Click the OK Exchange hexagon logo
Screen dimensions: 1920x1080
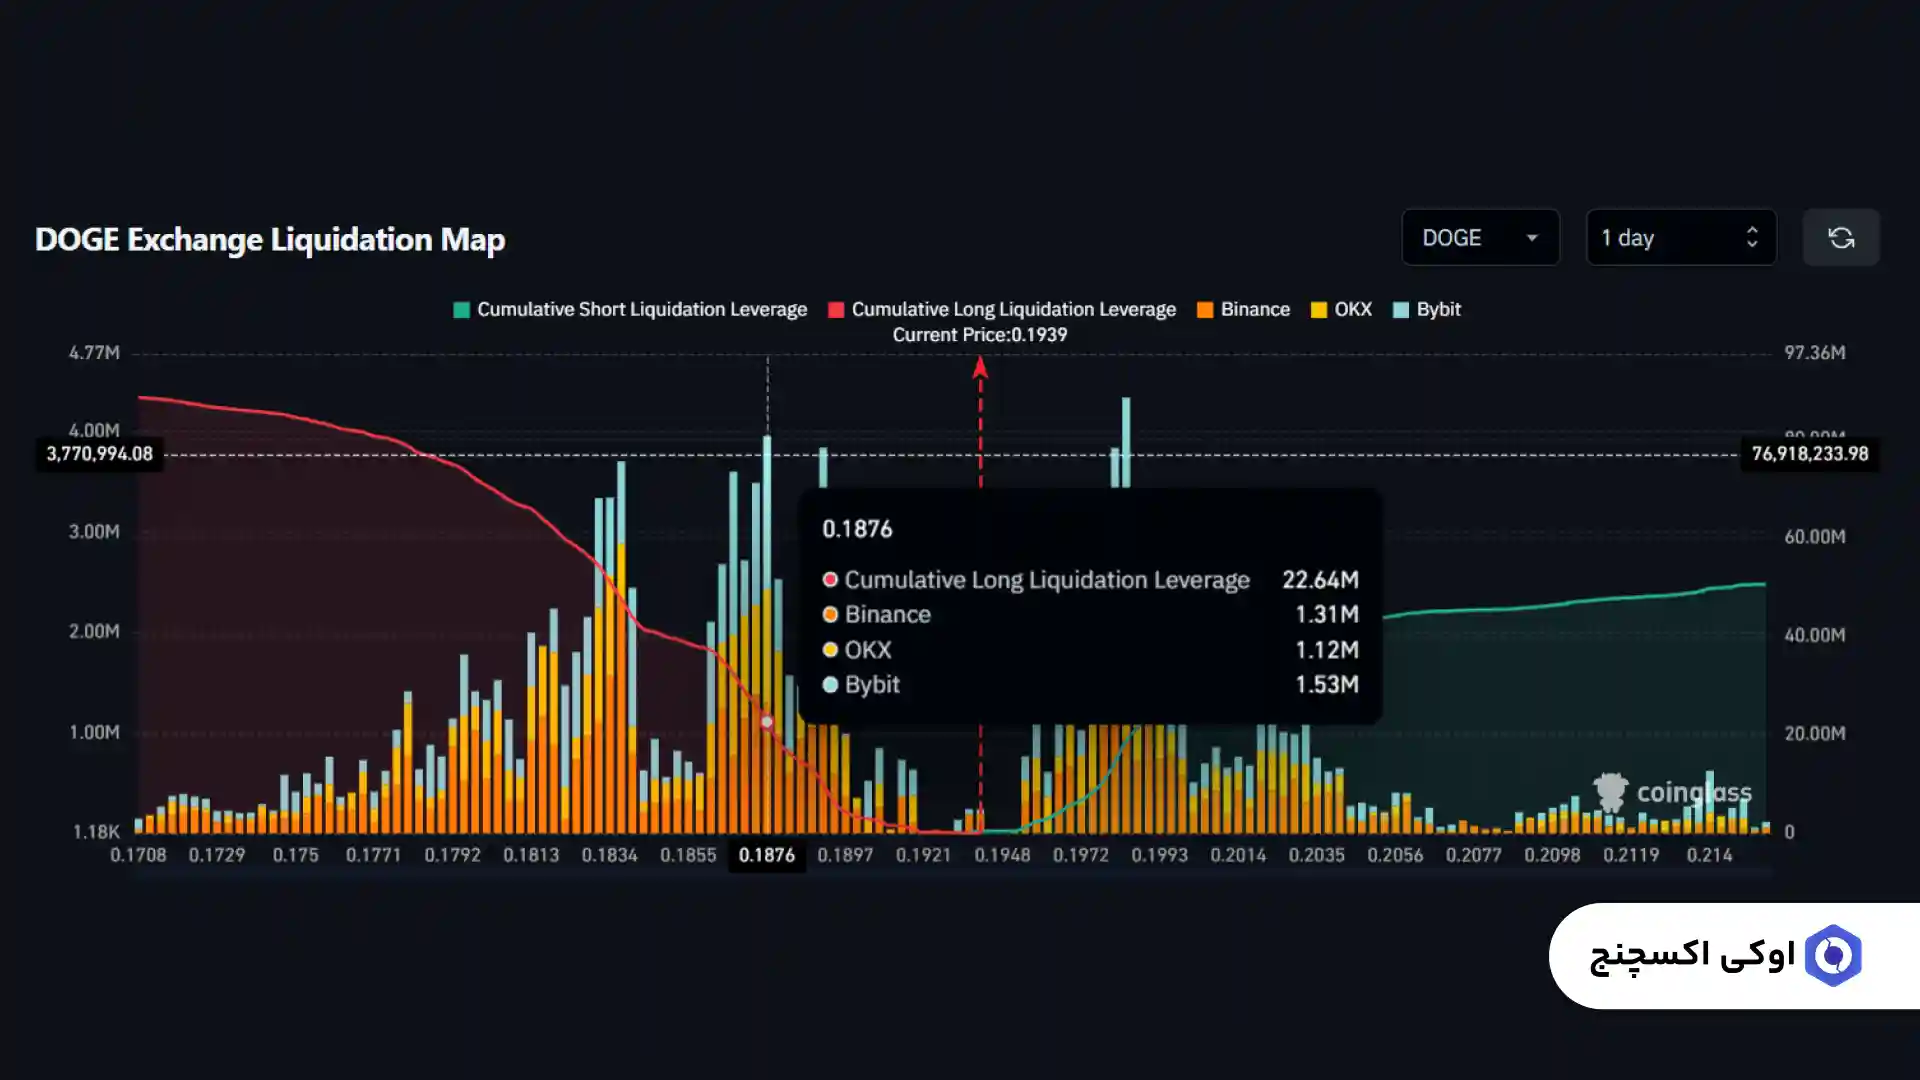click(x=1833, y=956)
